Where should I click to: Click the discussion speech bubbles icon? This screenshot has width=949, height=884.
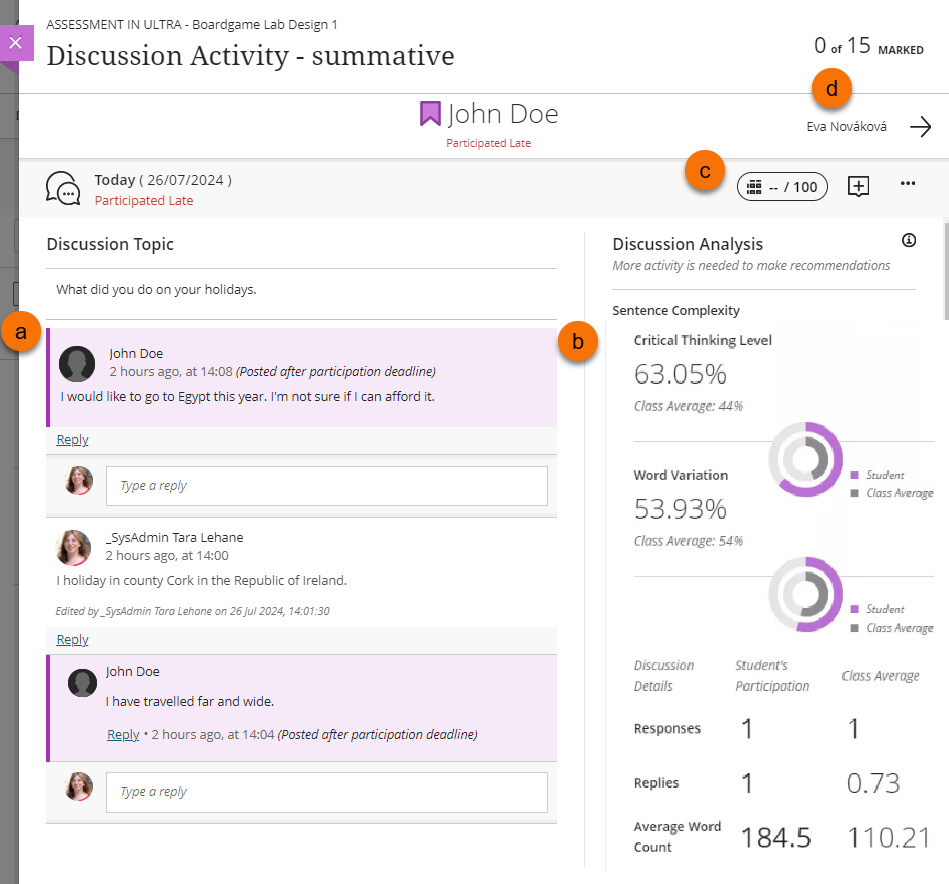(x=64, y=188)
